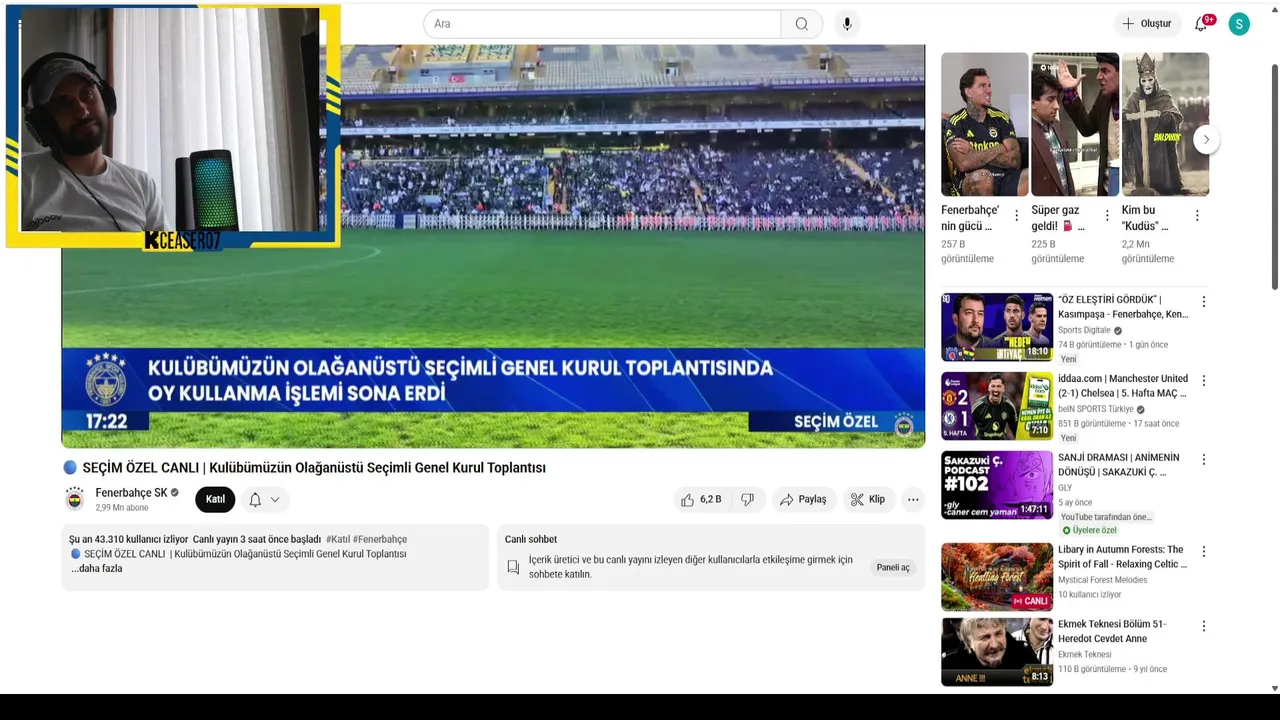Click the Oluştur create button
This screenshot has height=720, width=1280.
point(1146,24)
